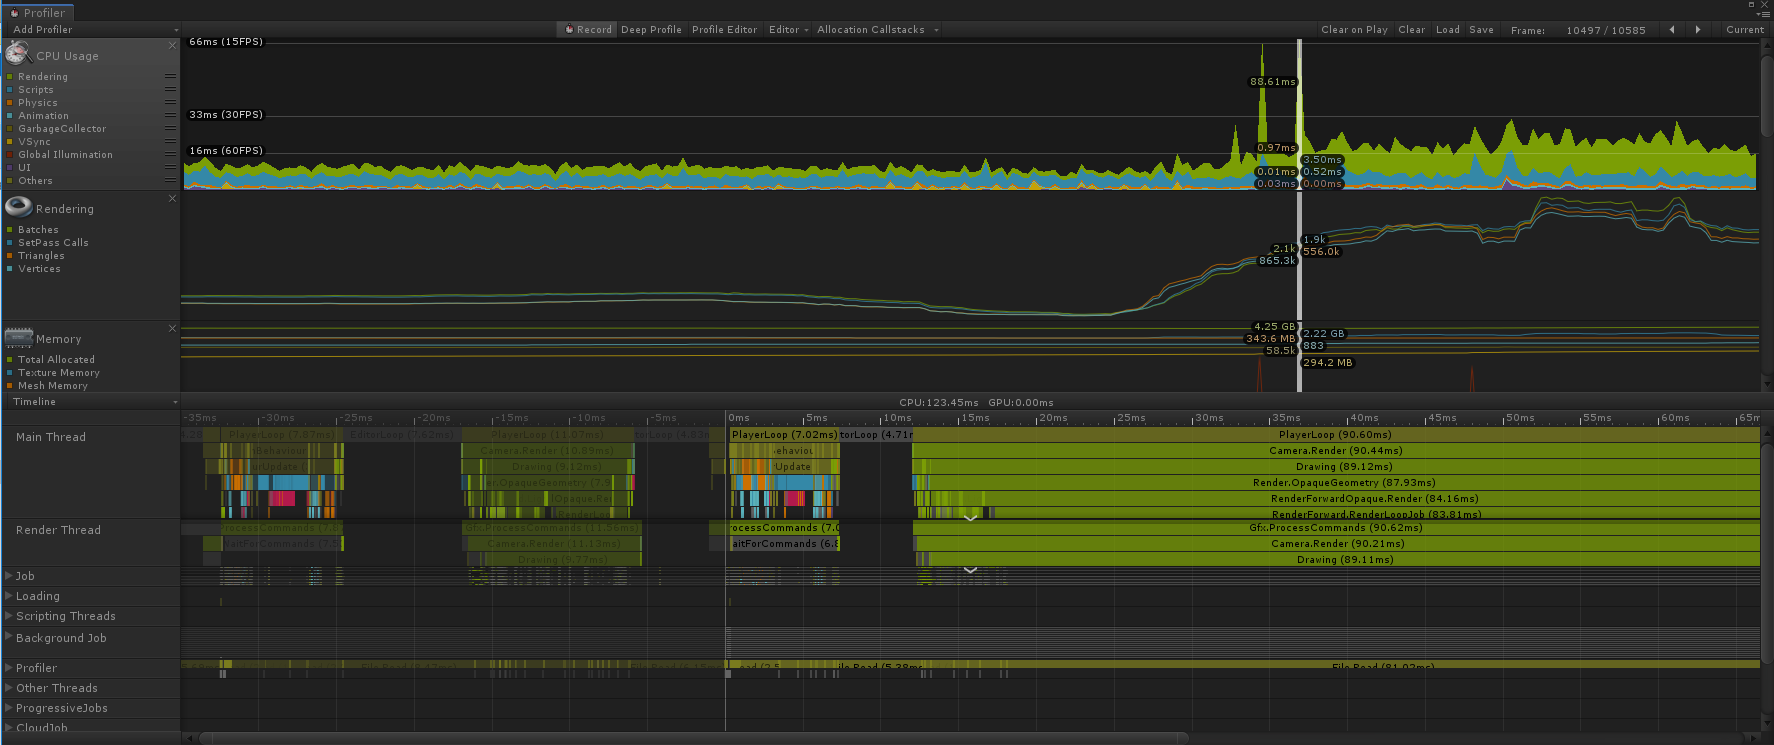
Task: Toggle the UI series color box
Action: pyautogui.click(x=10, y=168)
